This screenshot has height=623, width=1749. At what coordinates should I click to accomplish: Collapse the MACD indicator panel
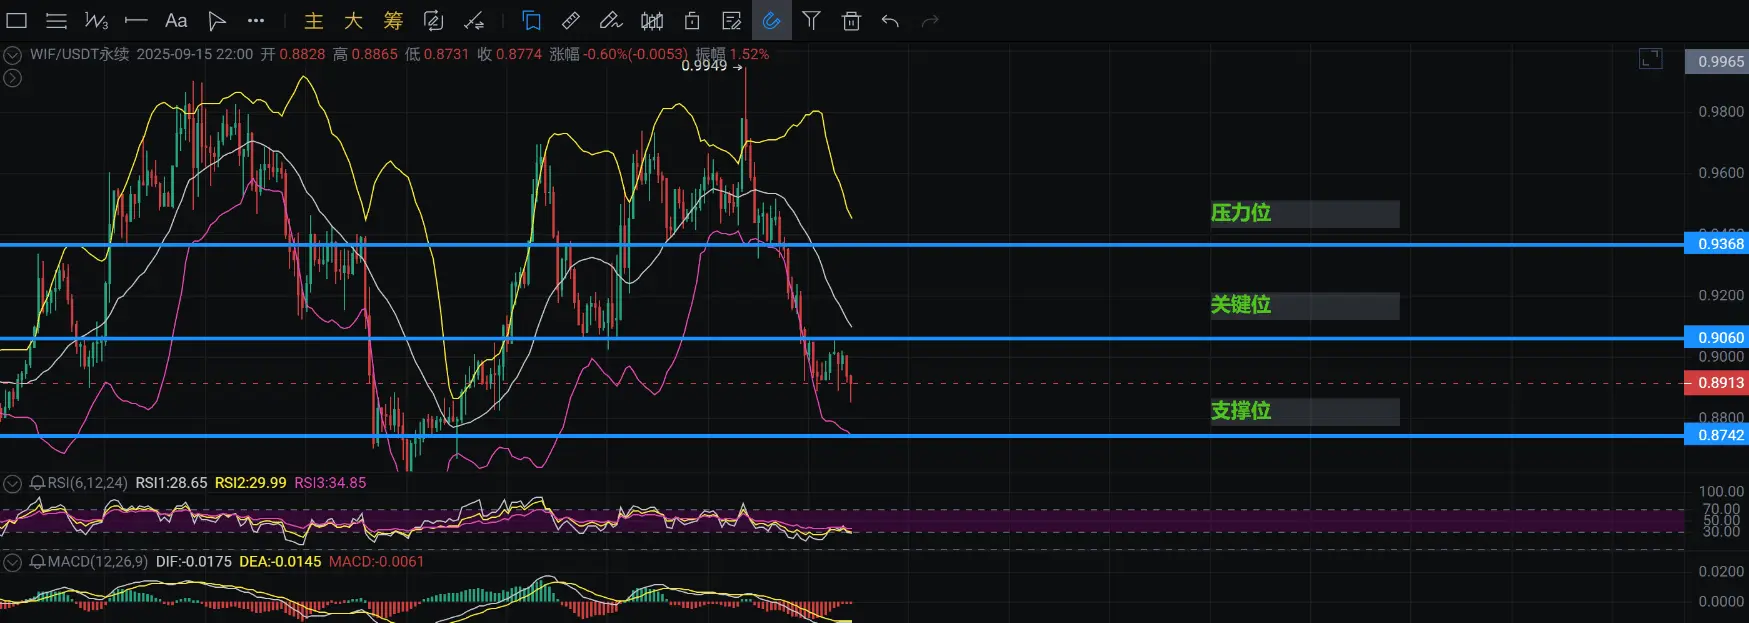click(12, 563)
